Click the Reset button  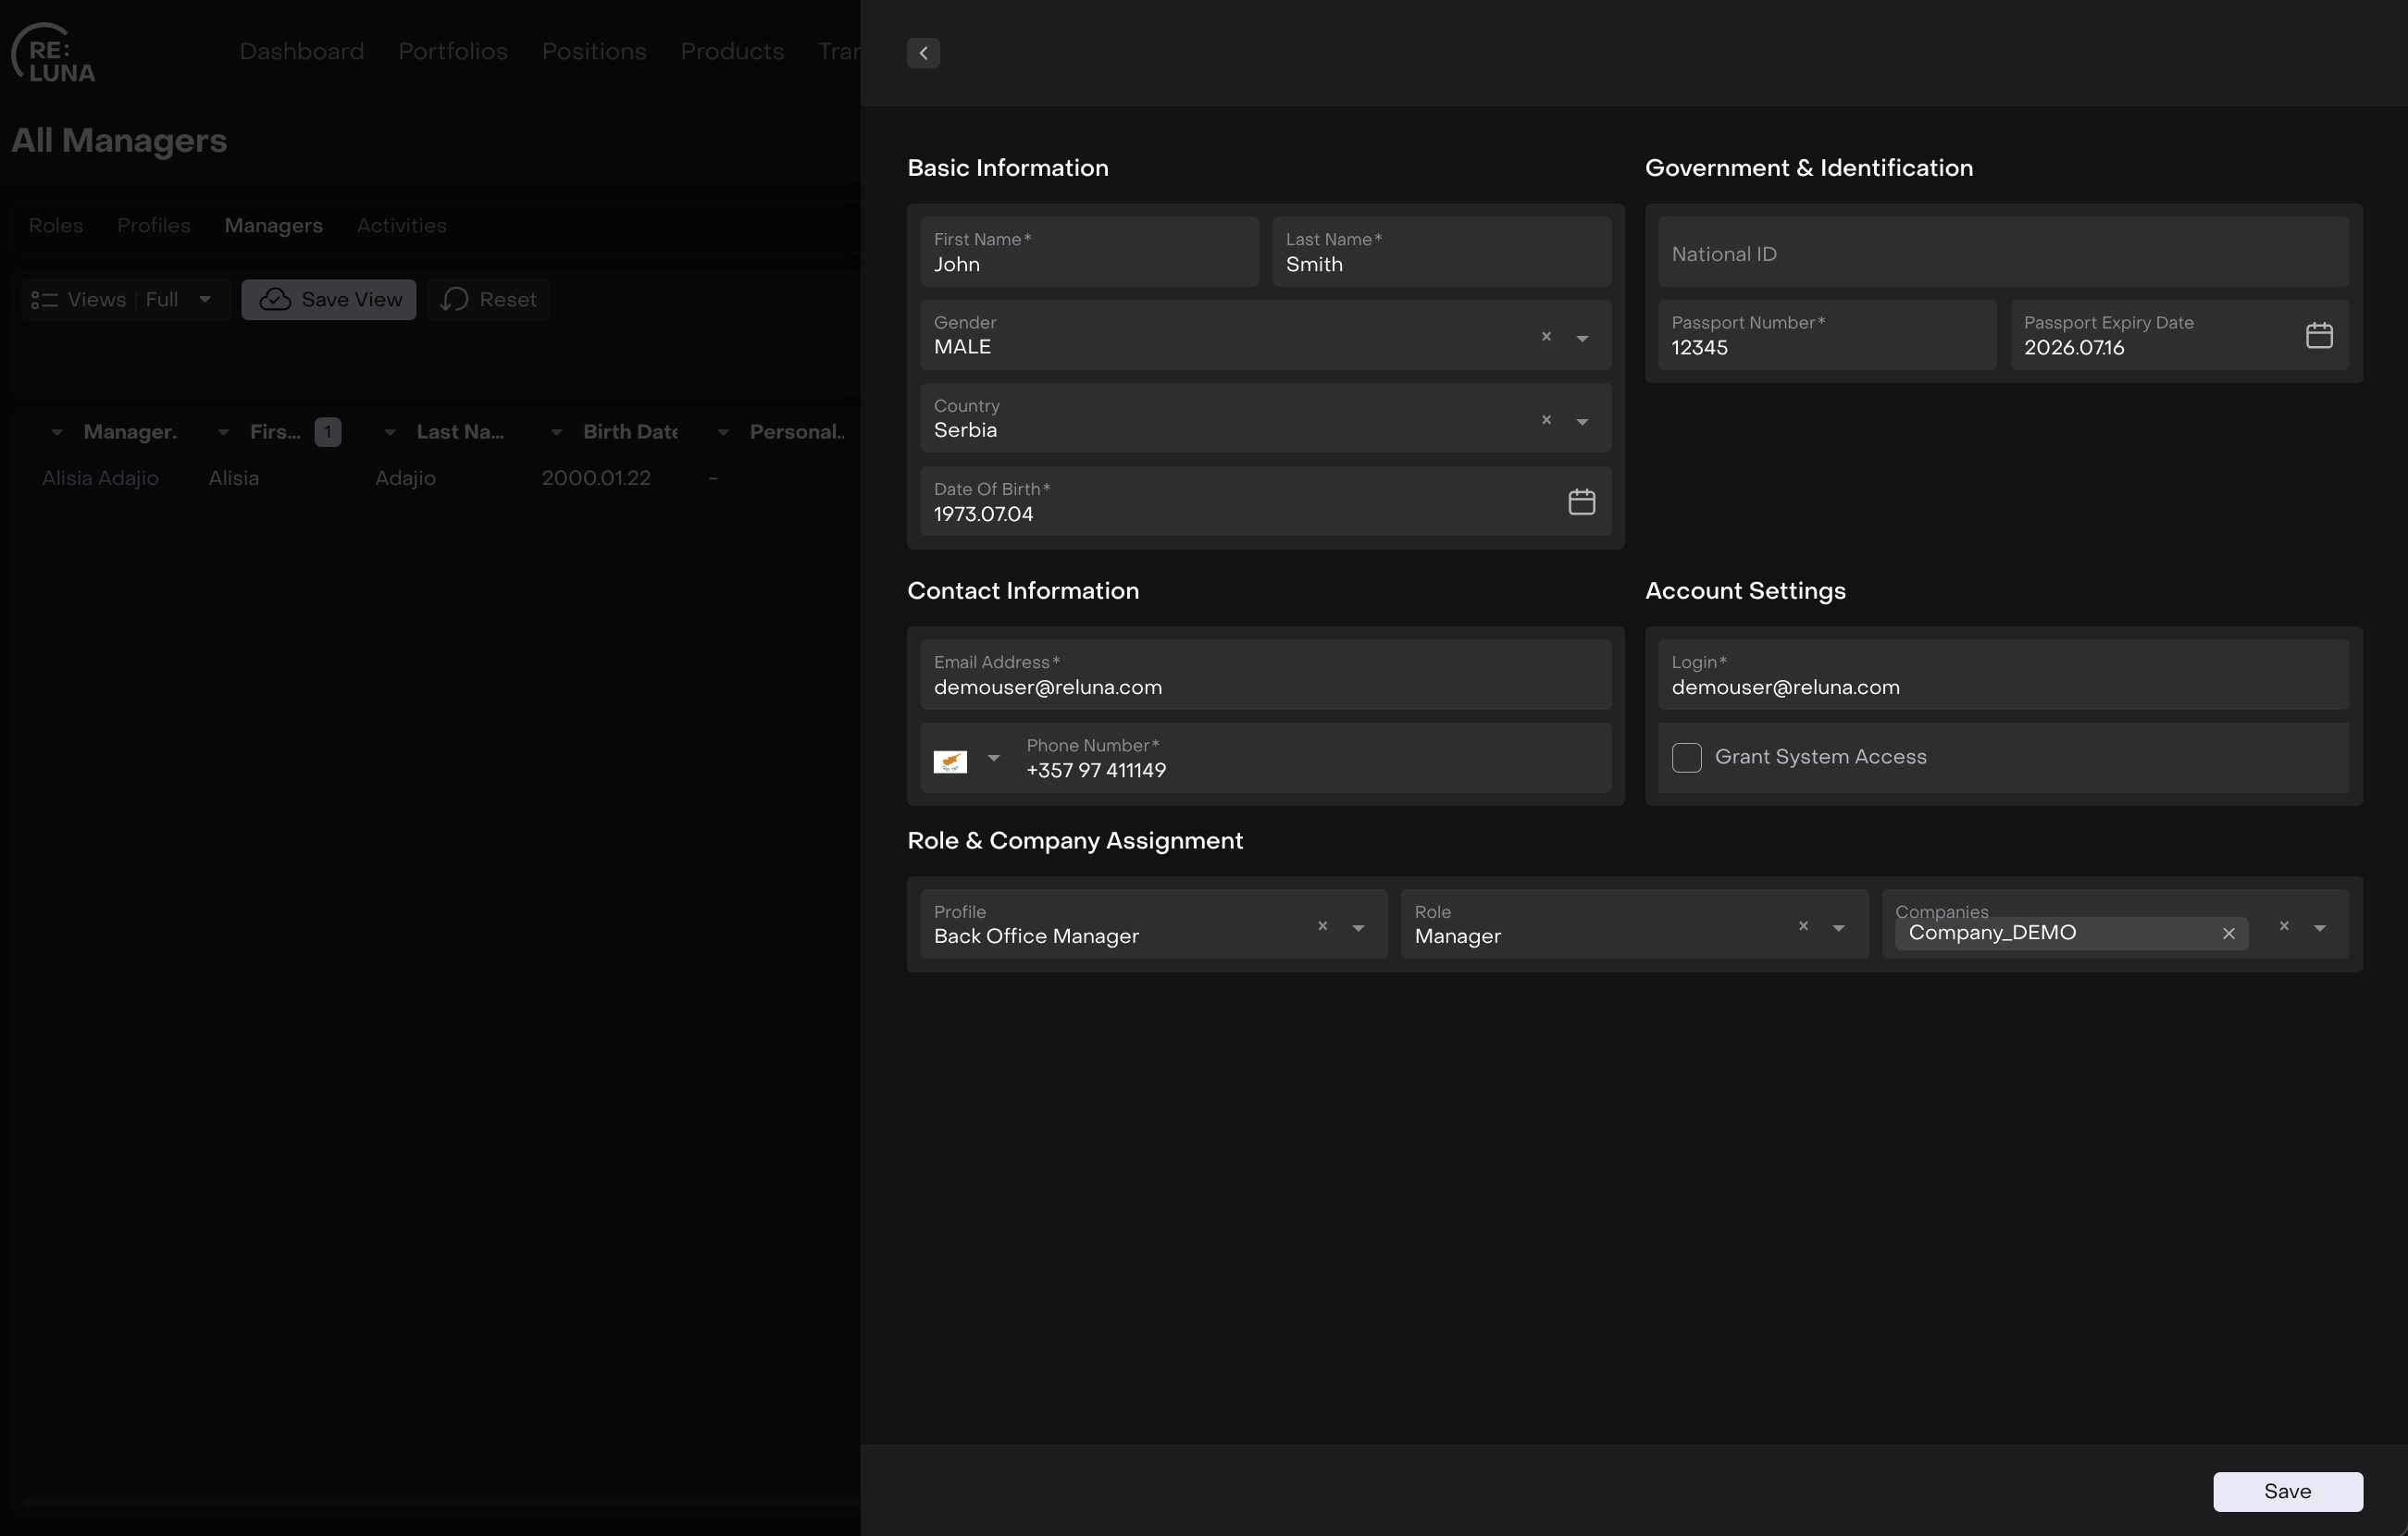tap(489, 300)
